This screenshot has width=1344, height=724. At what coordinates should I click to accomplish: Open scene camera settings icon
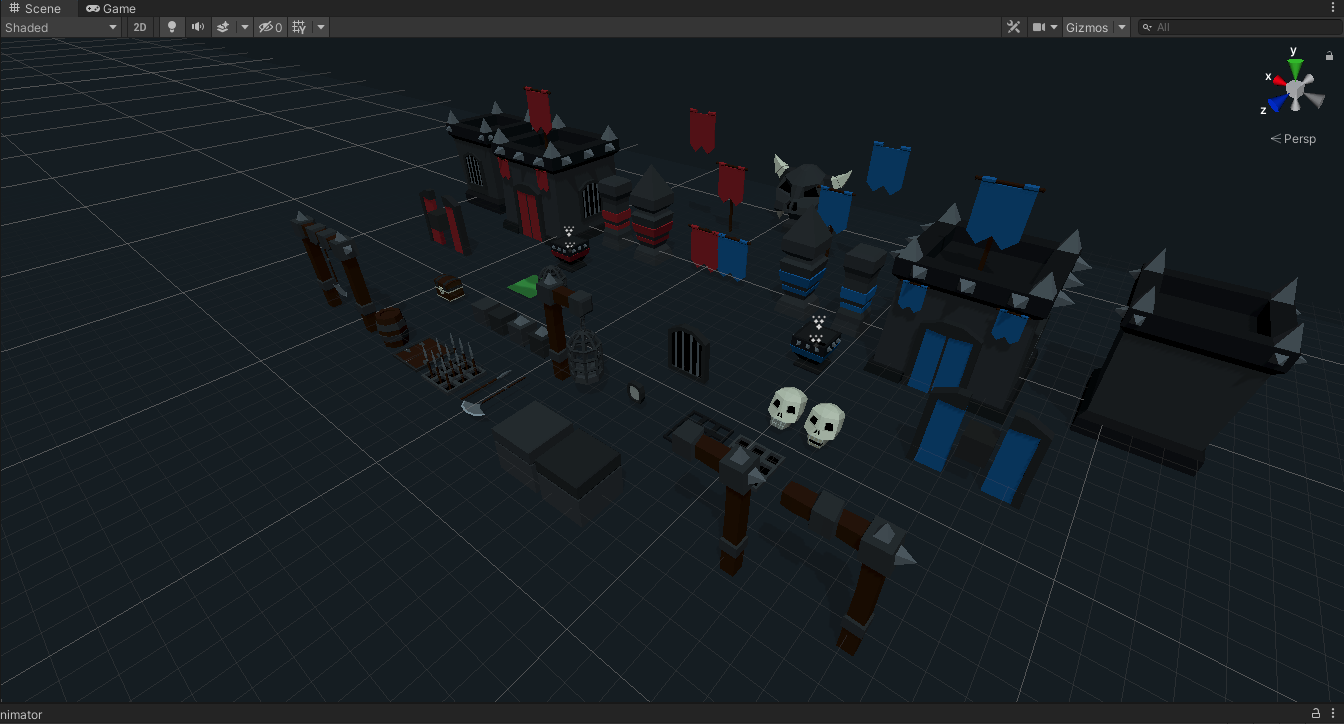click(x=1045, y=27)
